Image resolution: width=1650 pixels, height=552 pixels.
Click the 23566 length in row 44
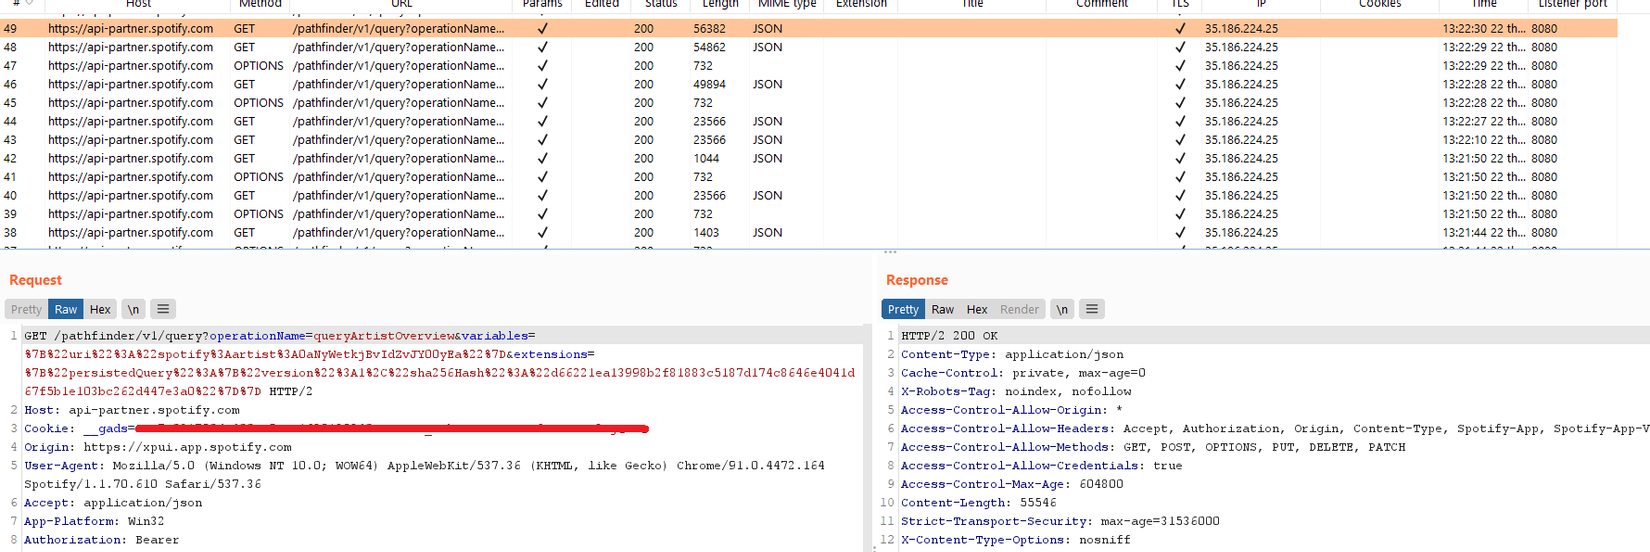coord(710,121)
